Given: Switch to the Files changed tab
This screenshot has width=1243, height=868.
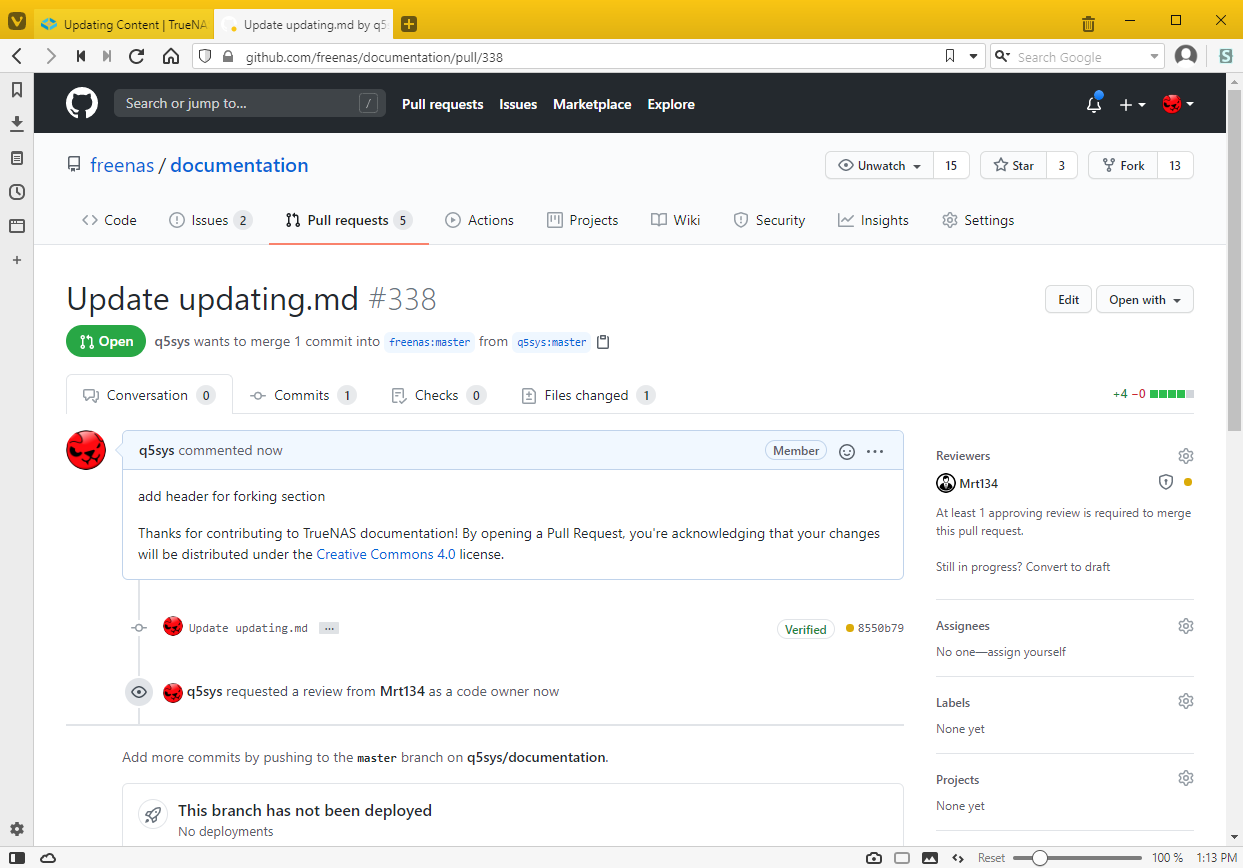Looking at the screenshot, I should click(587, 395).
